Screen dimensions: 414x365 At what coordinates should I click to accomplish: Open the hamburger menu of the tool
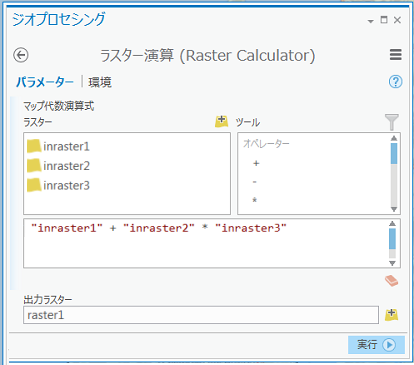tap(396, 55)
